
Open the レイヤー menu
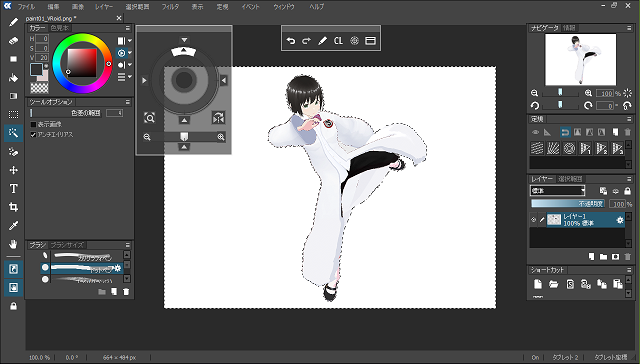tap(104, 7)
